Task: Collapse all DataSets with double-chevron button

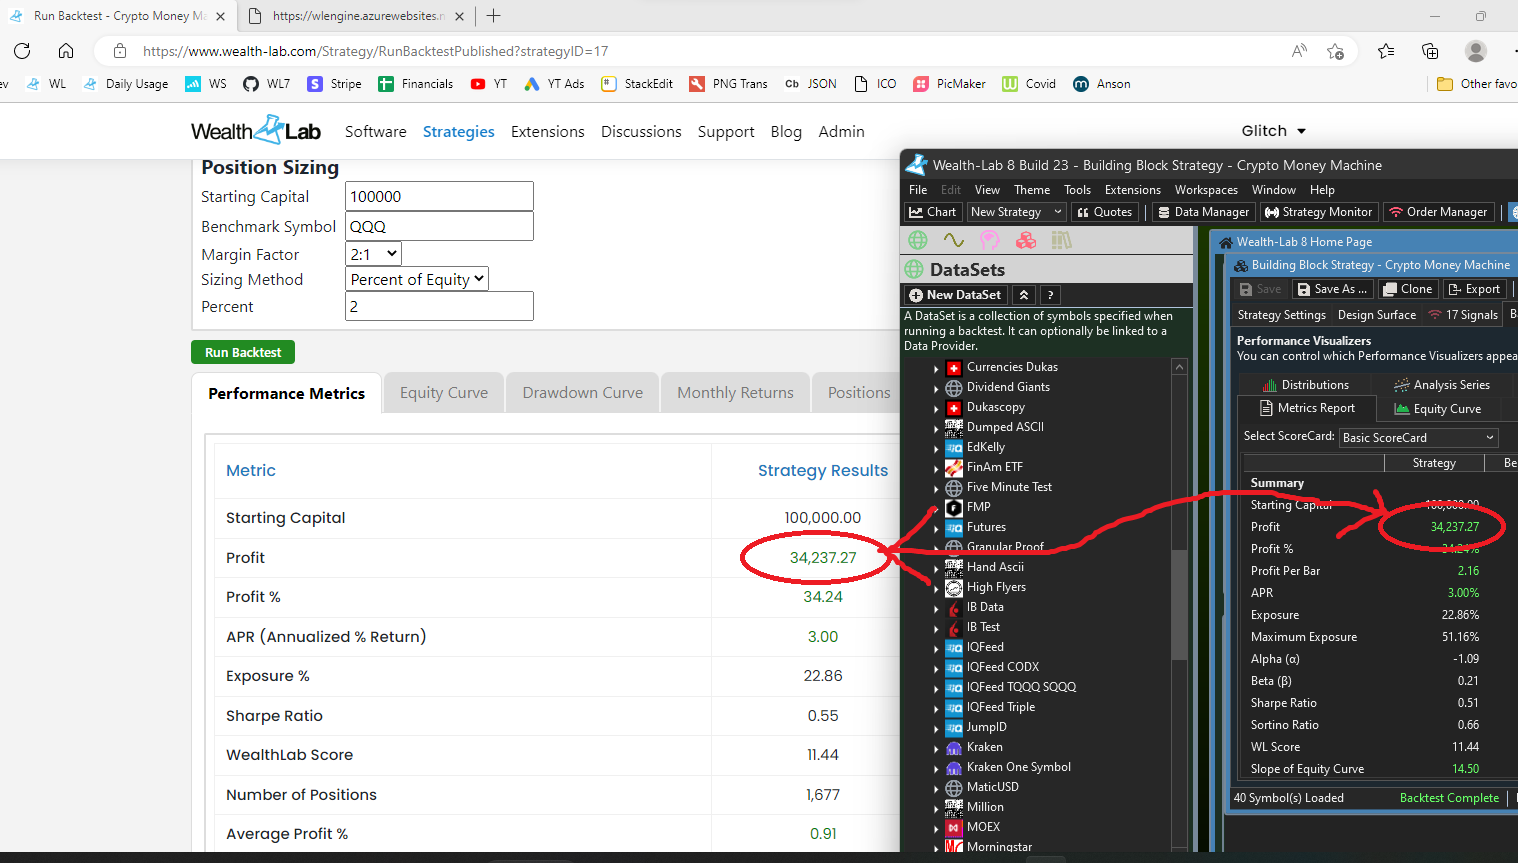Action: pos(1023,295)
